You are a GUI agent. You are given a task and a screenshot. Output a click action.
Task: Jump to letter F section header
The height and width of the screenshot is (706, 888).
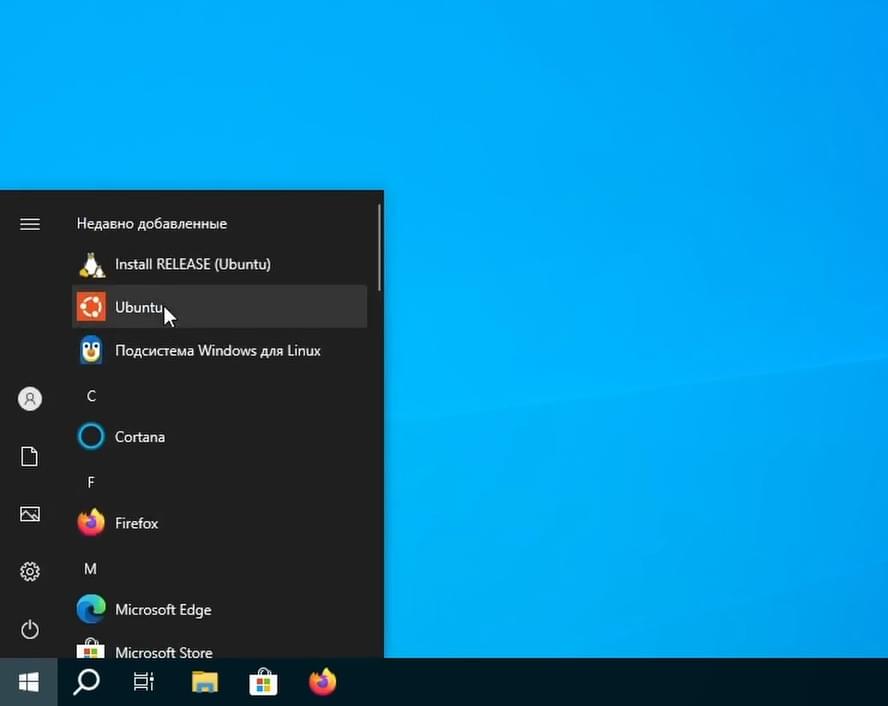click(x=91, y=482)
